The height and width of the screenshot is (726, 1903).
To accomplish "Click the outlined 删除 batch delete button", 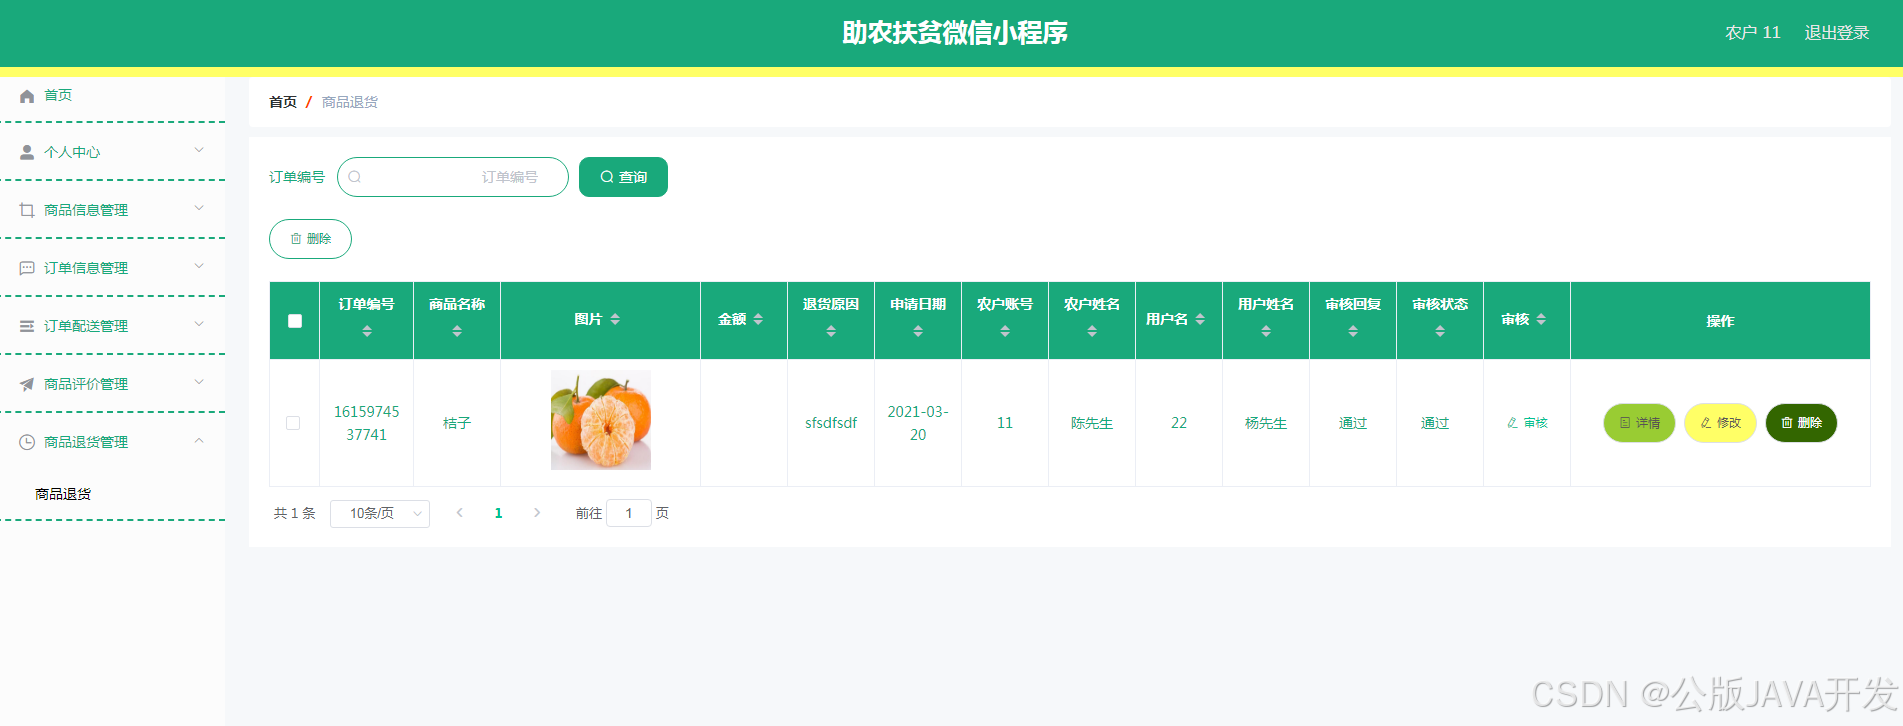I will [x=310, y=239].
